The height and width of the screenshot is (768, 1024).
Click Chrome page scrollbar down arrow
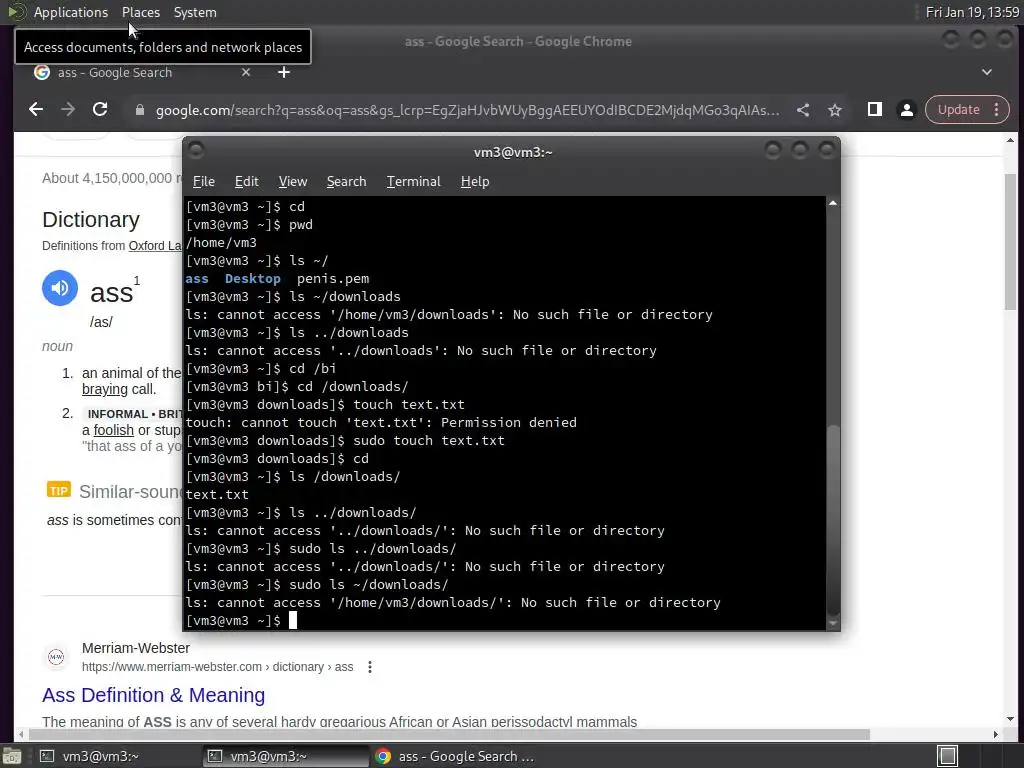pyautogui.click(x=1010, y=718)
